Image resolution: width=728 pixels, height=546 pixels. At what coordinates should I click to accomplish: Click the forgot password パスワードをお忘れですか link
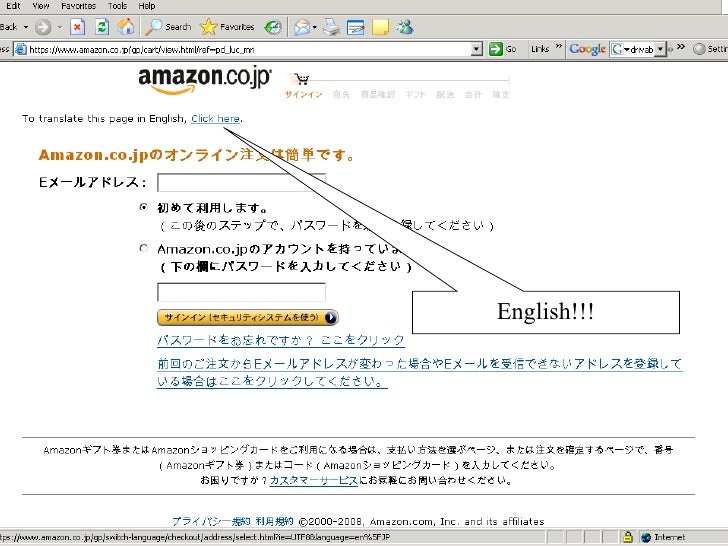pos(281,340)
